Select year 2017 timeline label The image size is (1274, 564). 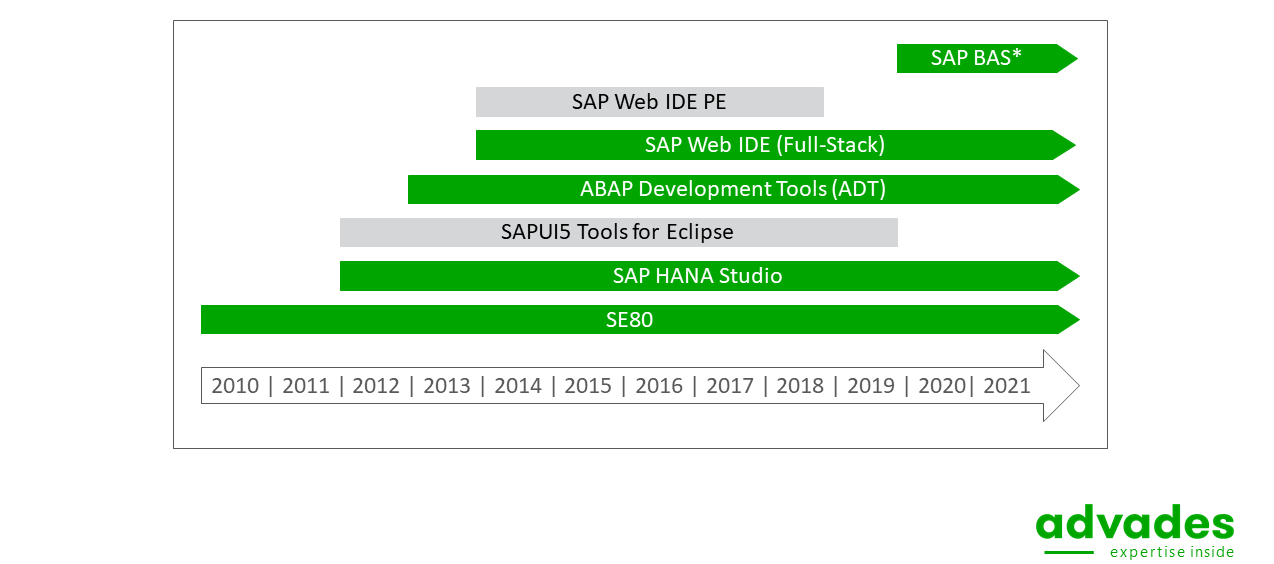[730, 386]
